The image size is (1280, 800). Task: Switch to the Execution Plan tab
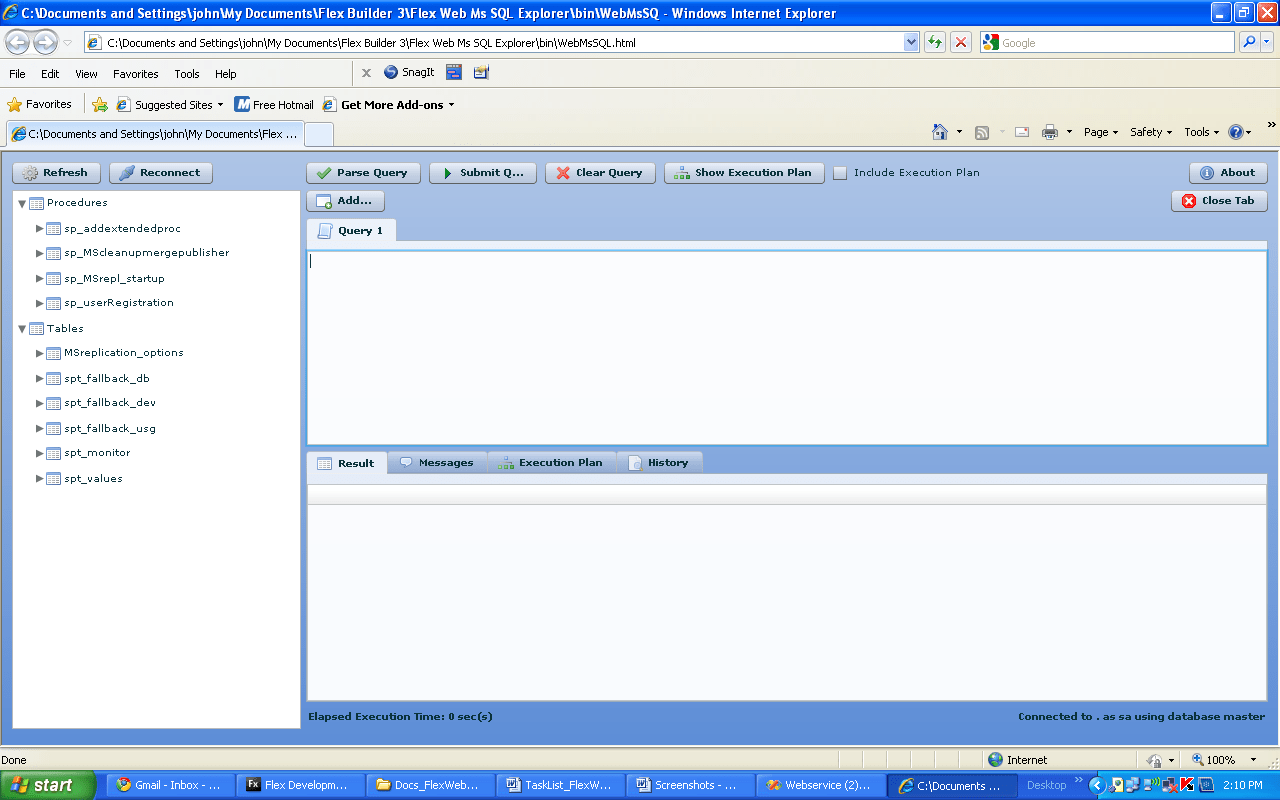click(x=551, y=463)
